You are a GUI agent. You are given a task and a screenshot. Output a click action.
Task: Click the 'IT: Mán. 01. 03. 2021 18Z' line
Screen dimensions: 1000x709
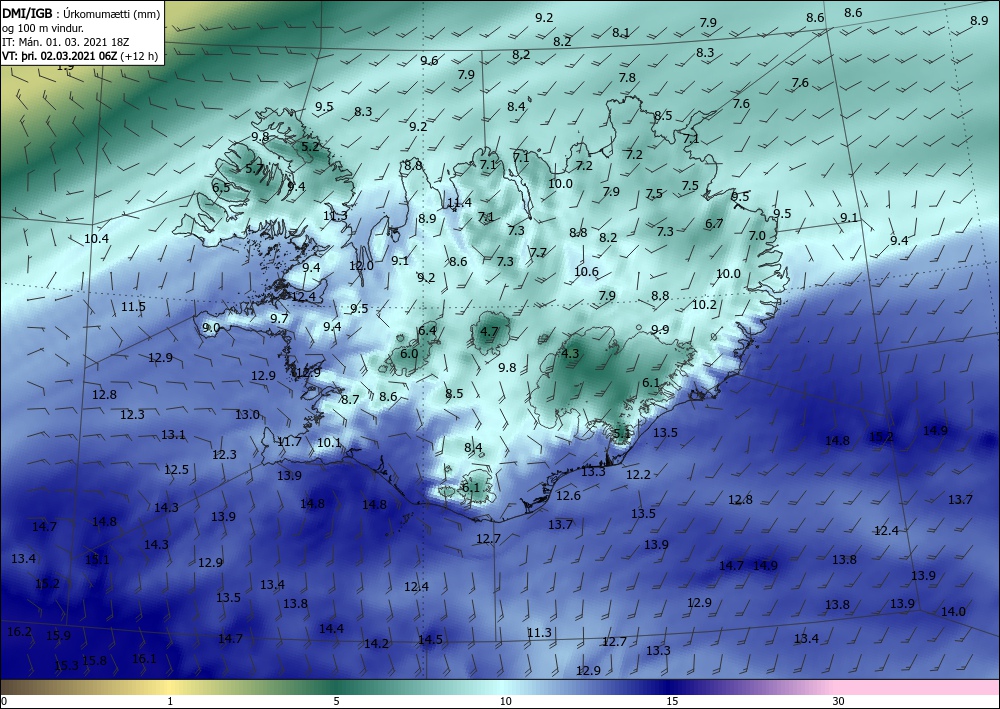click(x=66, y=42)
